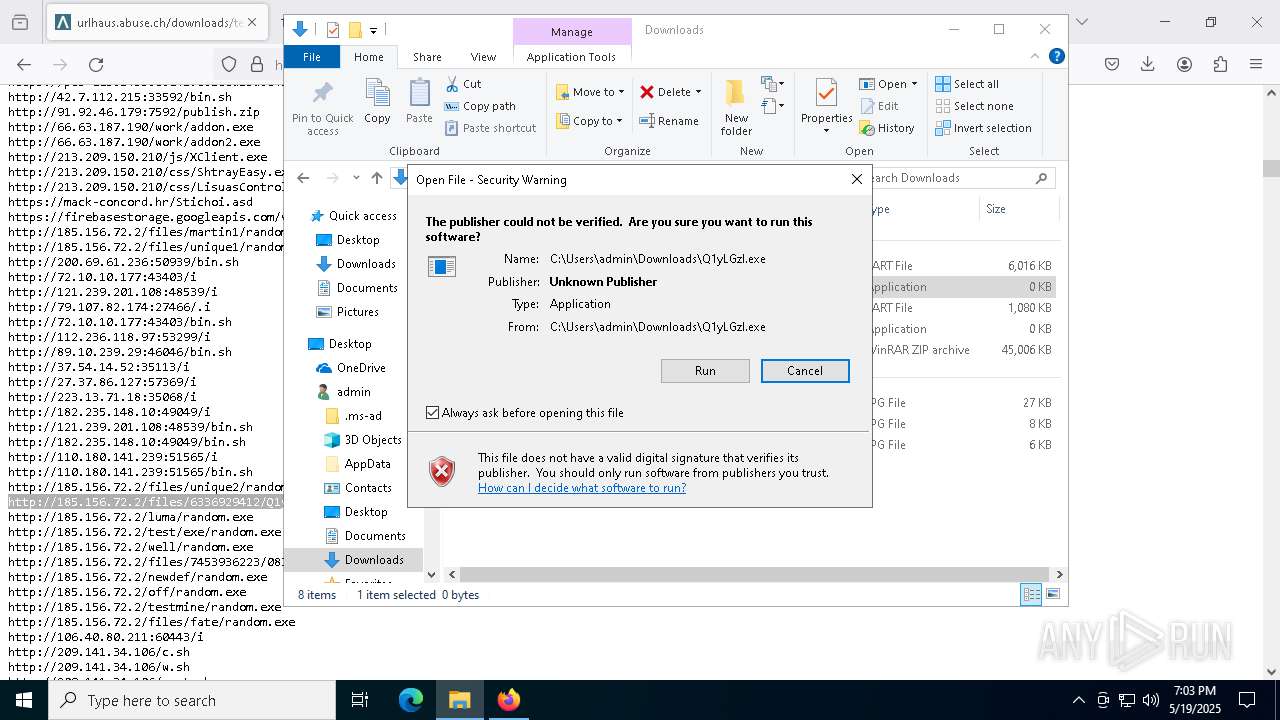Click Save to Pocket icon
This screenshot has height=720, width=1280.
[1112, 65]
